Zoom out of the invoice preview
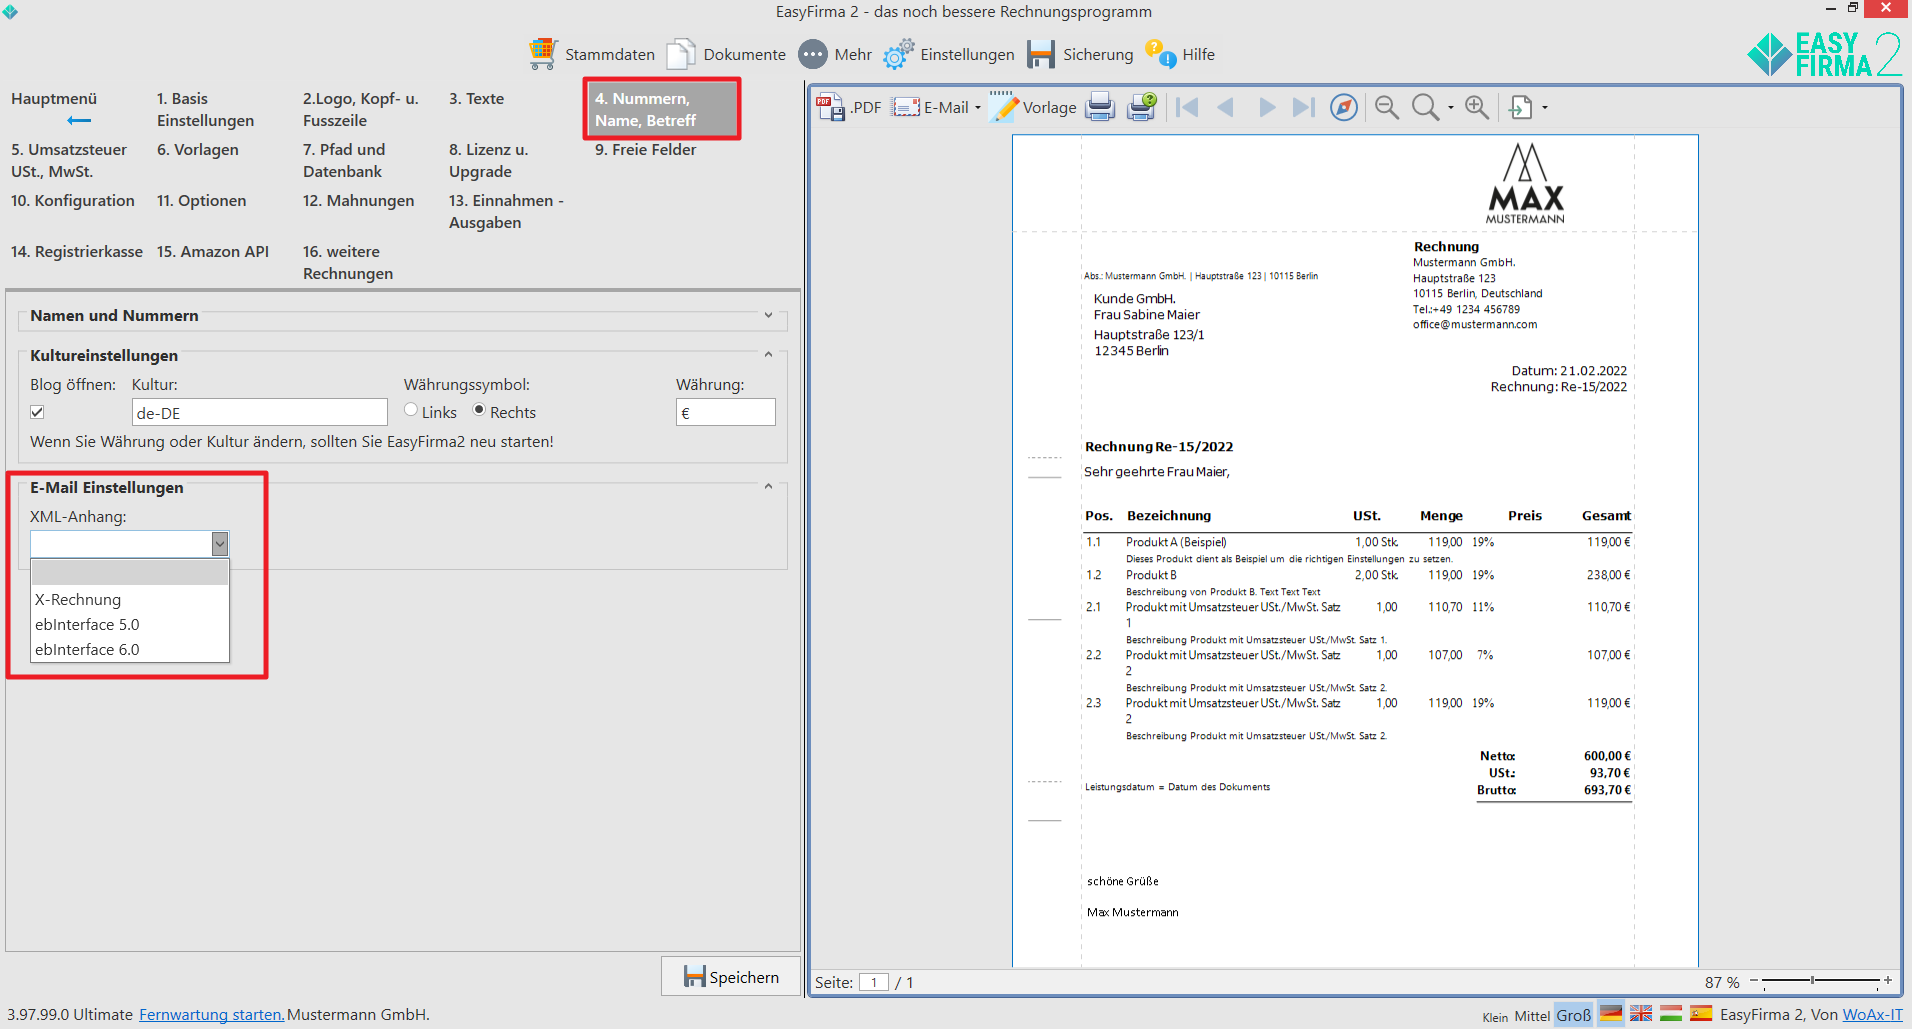 [x=1387, y=107]
